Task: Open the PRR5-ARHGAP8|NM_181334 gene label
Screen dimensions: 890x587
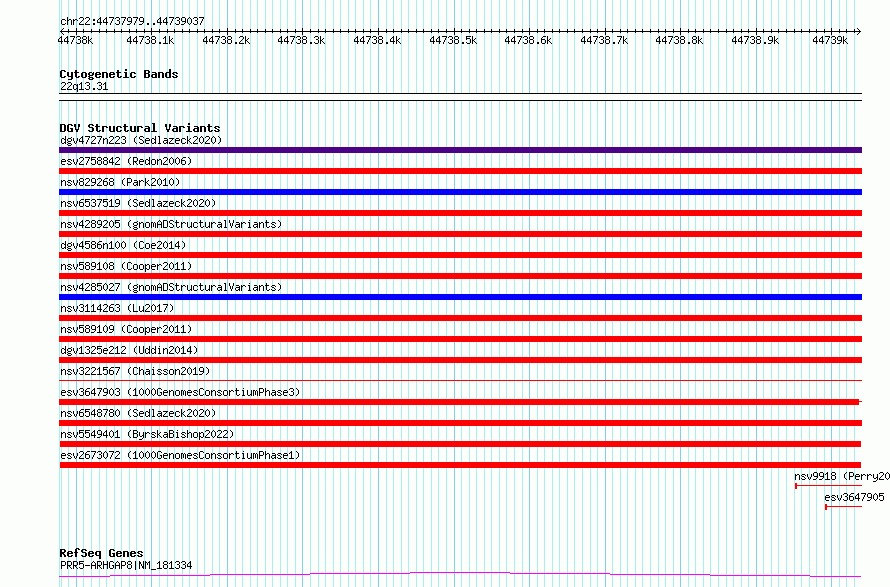Action: pyautogui.click(x=126, y=565)
